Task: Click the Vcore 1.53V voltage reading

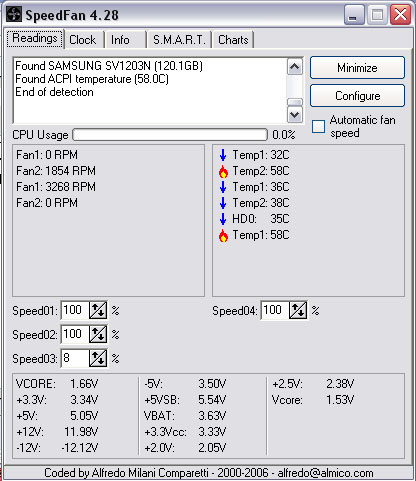Action: click(313, 400)
